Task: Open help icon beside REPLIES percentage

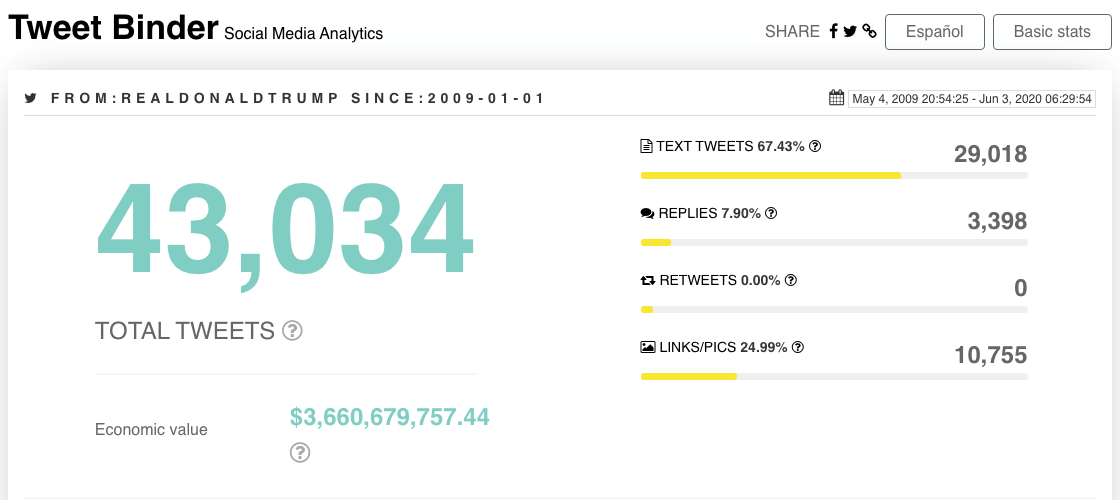Action: [771, 213]
